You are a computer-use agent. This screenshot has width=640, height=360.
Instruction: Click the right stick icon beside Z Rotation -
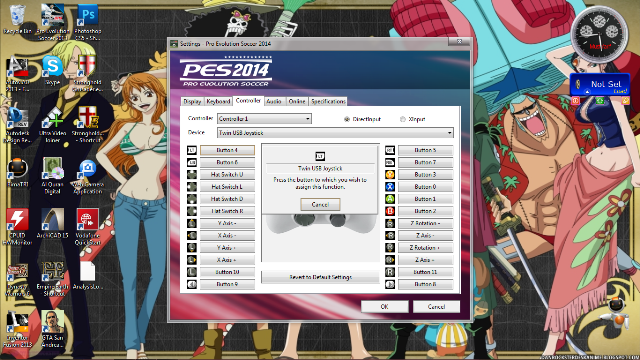(390, 223)
